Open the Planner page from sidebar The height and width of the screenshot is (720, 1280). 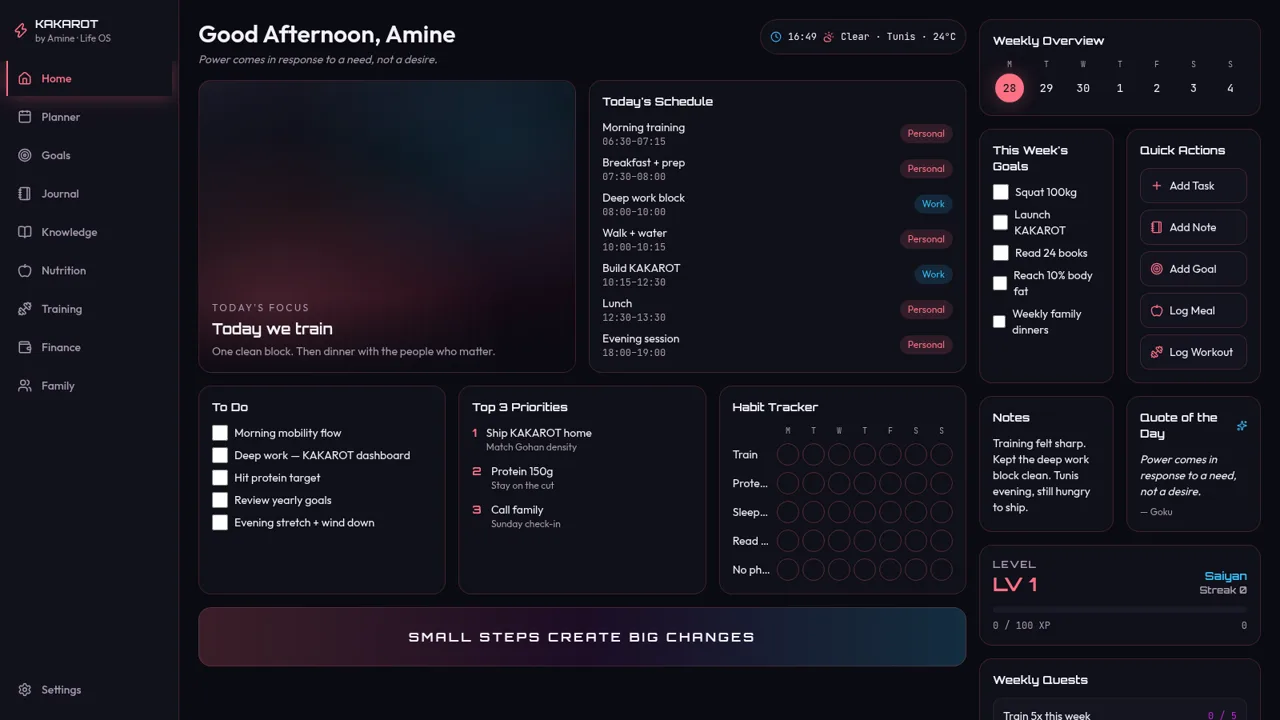click(x=90, y=117)
